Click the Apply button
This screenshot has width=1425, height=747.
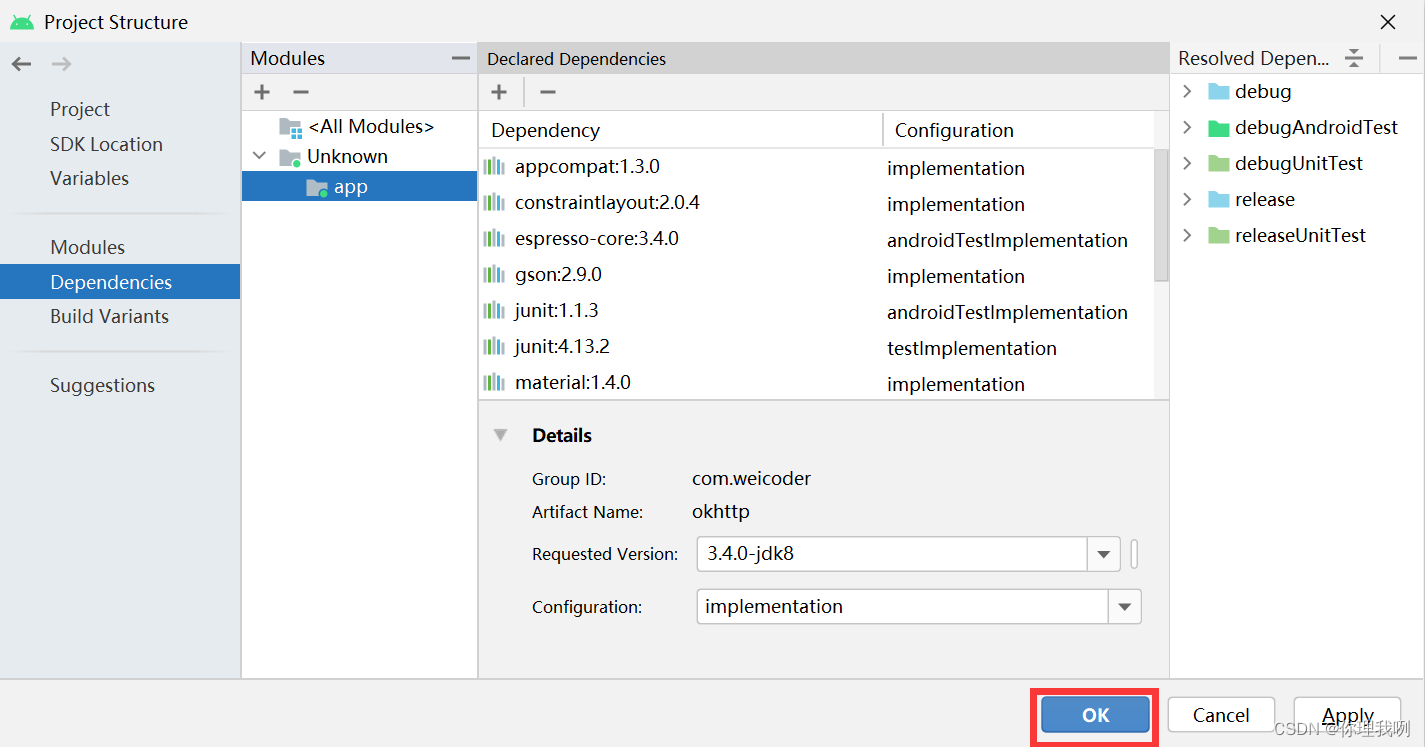click(1347, 715)
